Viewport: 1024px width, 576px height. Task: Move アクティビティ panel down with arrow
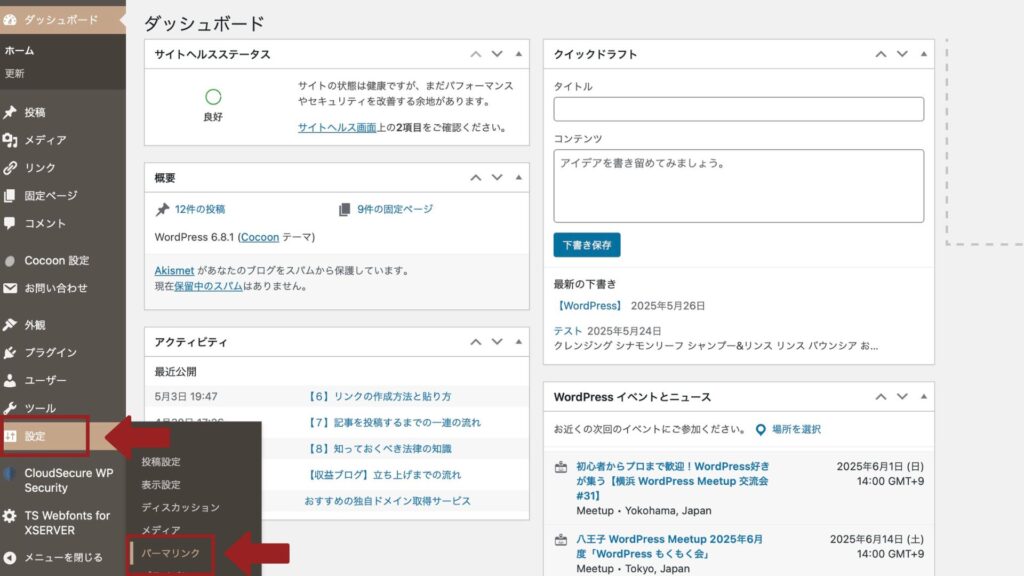497,342
